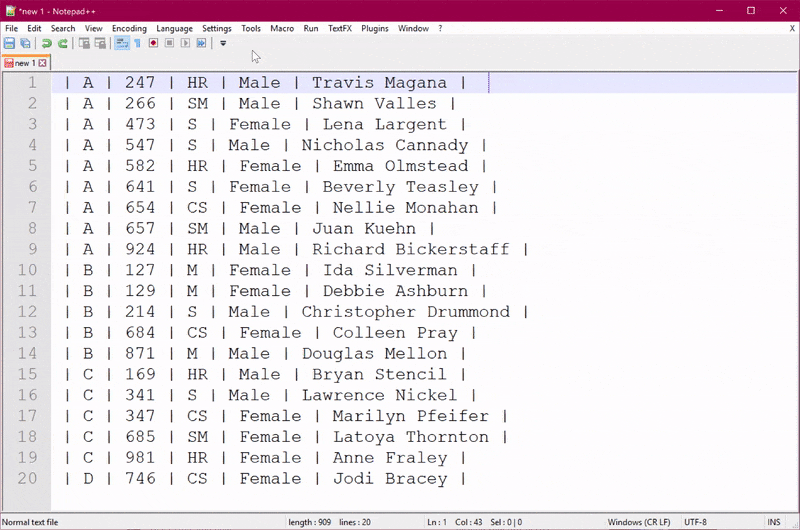800x530 pixels.
Task: Click the Undo arrow icon
Action: coord(46,44)
